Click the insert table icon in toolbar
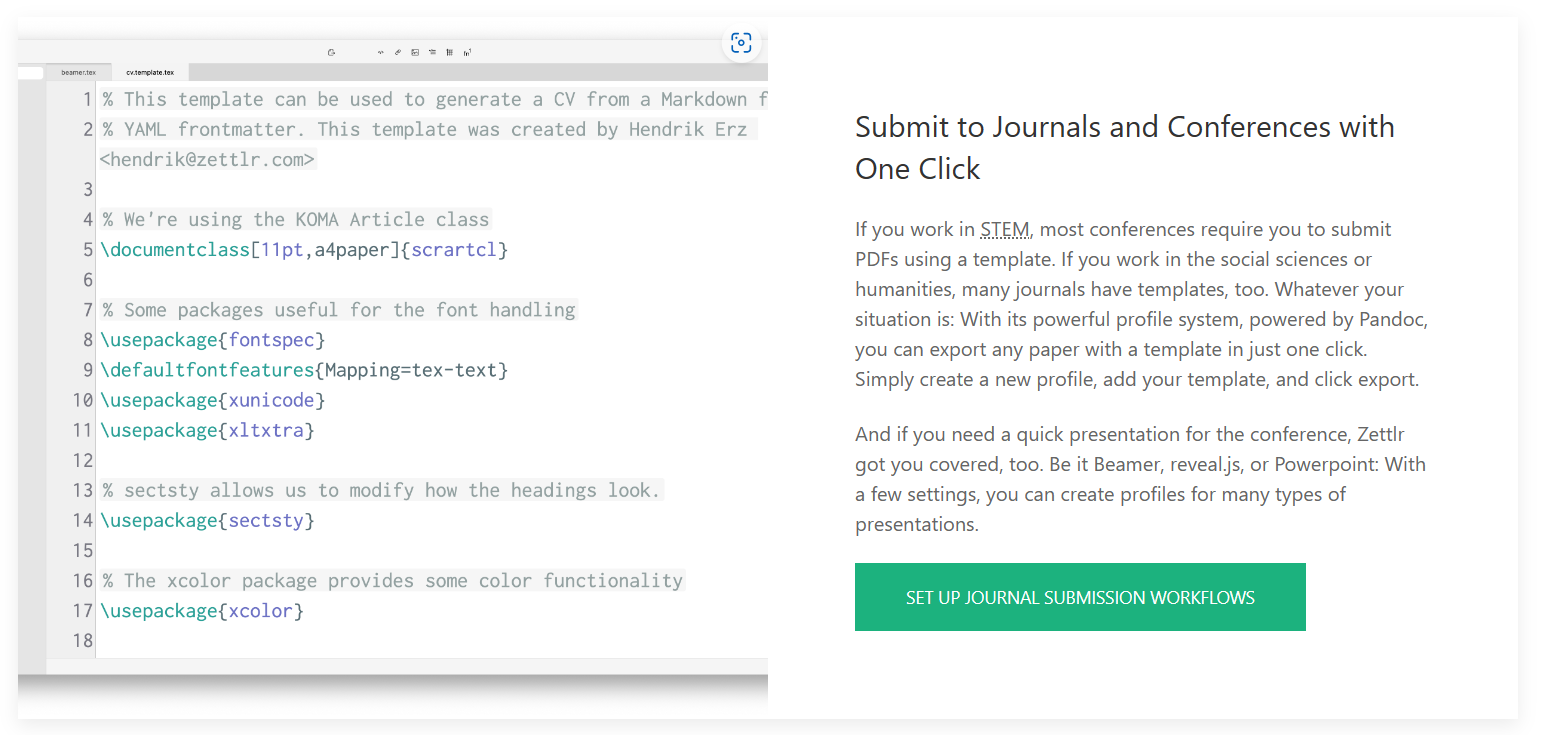 [450, 52]
